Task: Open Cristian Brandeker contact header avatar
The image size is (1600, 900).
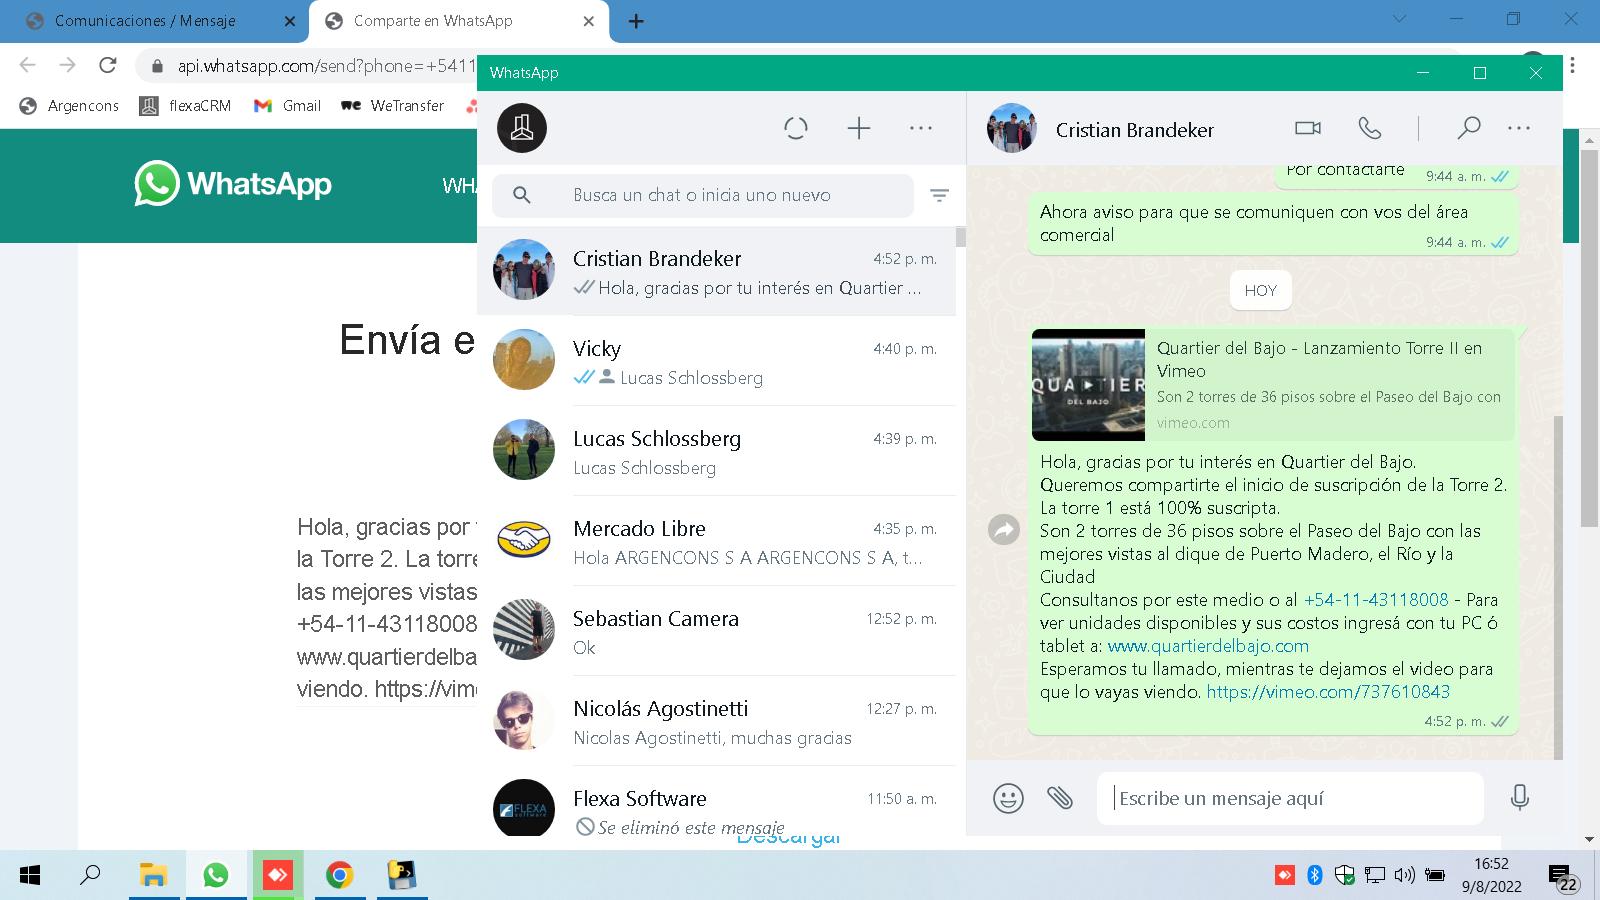Action: click(1012, 128)
